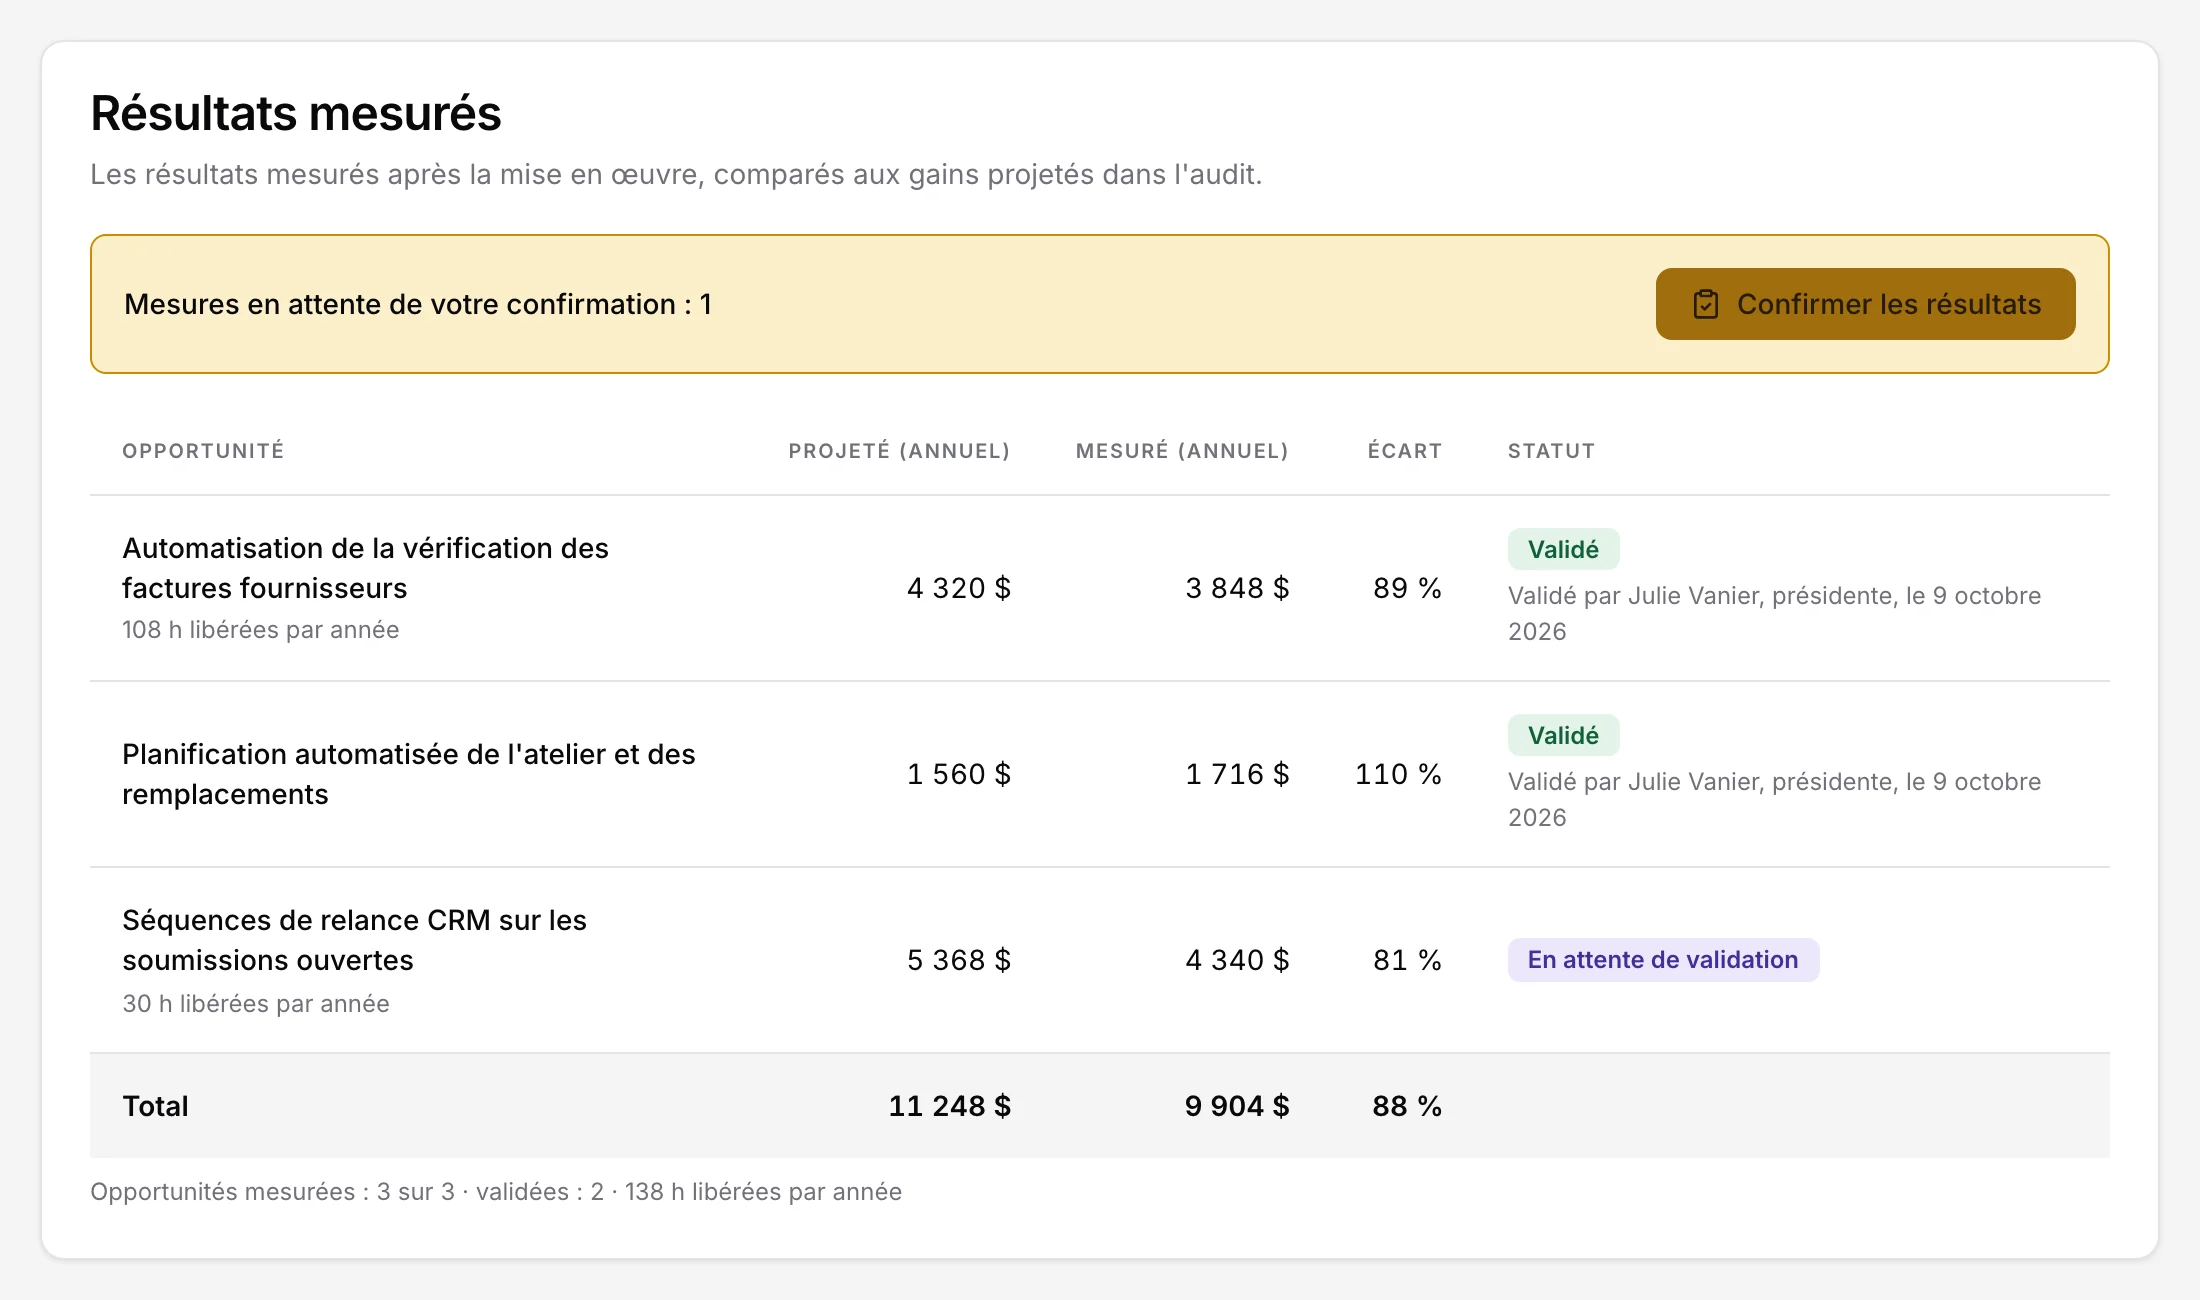Click the "En attente de validation" badge

tap(1663, 960)
